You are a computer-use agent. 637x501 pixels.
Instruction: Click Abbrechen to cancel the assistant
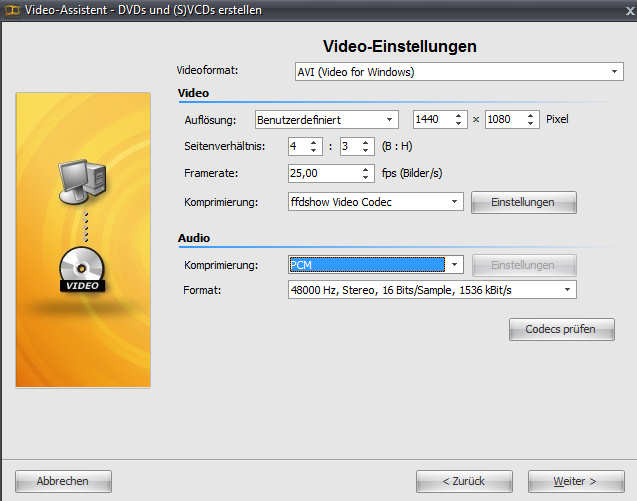63,481
